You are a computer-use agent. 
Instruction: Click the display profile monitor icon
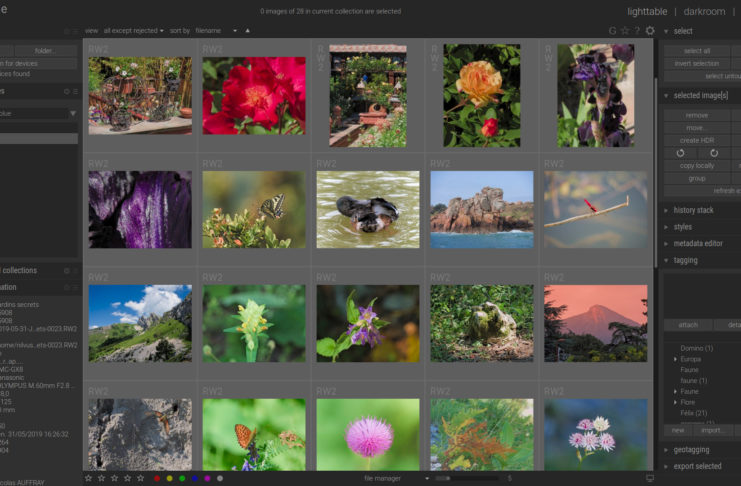(x=650, y=478)
